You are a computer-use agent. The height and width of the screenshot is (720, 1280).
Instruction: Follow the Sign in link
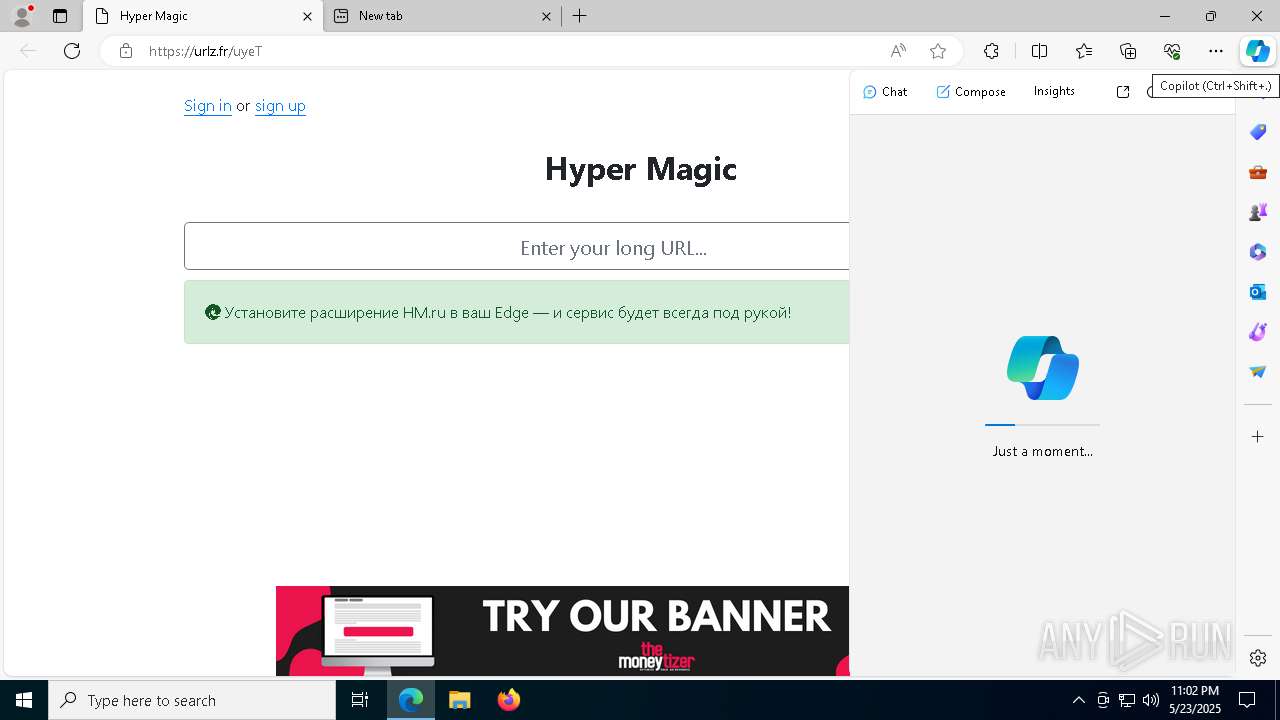coord(208,106)
